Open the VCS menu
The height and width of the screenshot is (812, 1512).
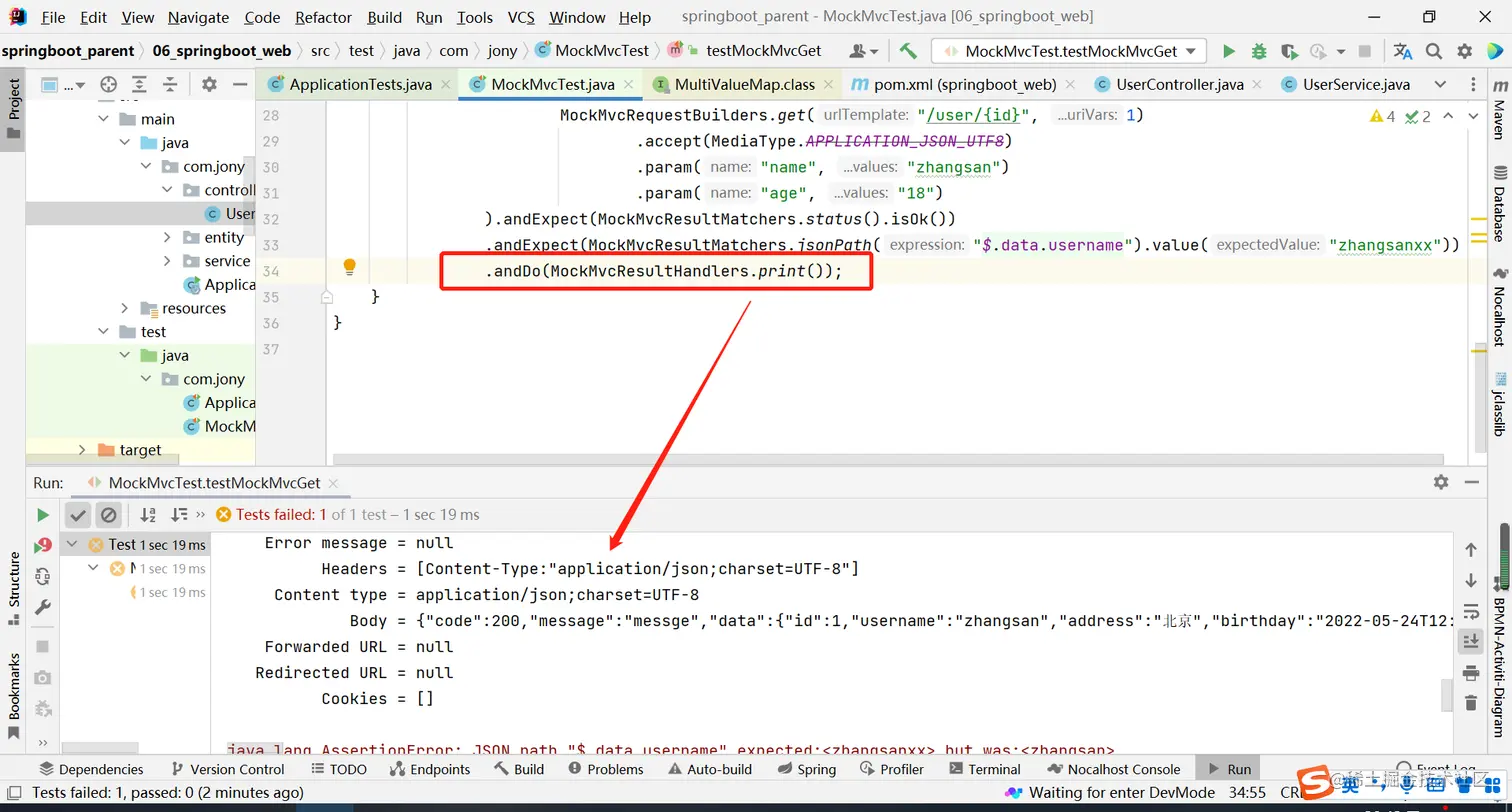[521, 17]
